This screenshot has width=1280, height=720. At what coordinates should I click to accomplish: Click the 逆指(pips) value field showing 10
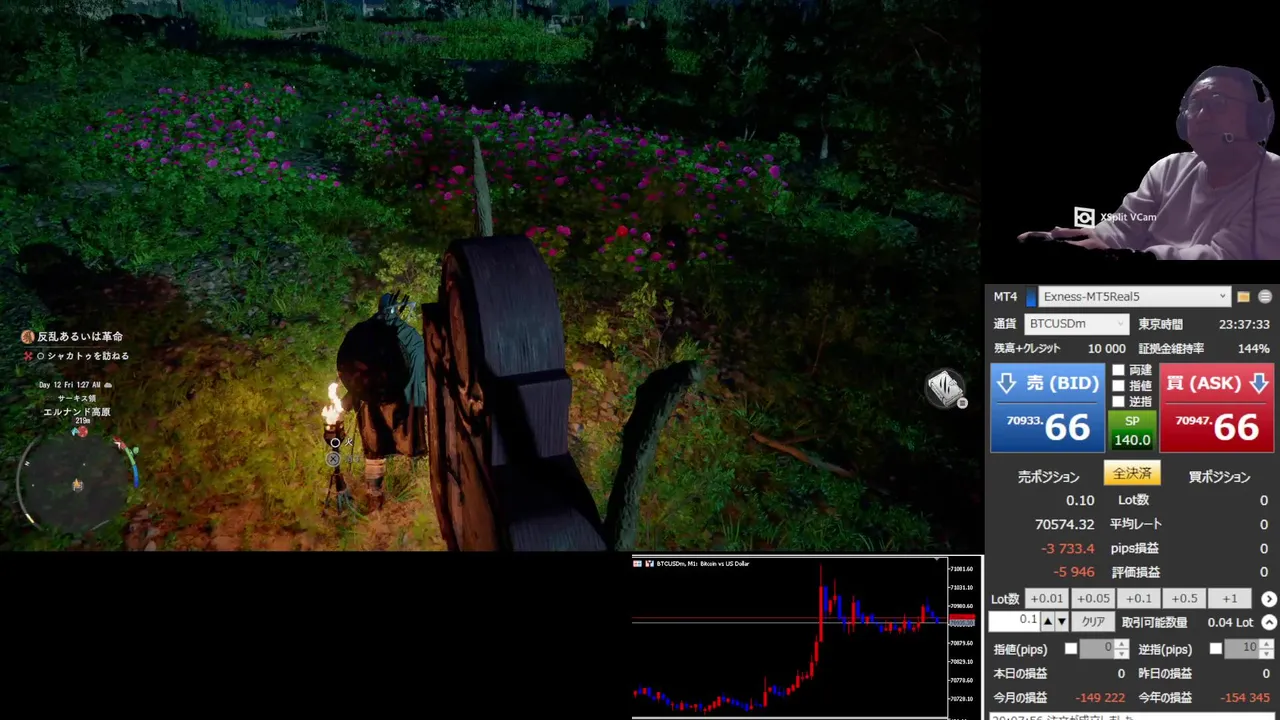(1242, 649)
